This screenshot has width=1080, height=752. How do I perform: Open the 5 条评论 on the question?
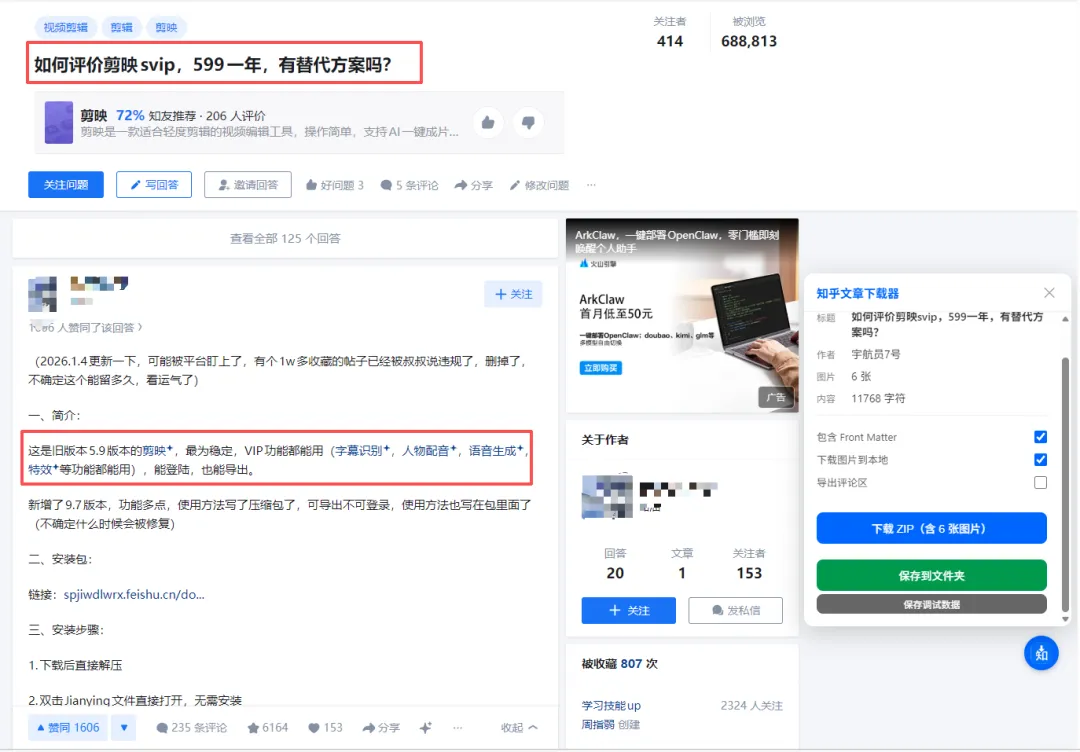pyautogui.click(x=409, y=185)
